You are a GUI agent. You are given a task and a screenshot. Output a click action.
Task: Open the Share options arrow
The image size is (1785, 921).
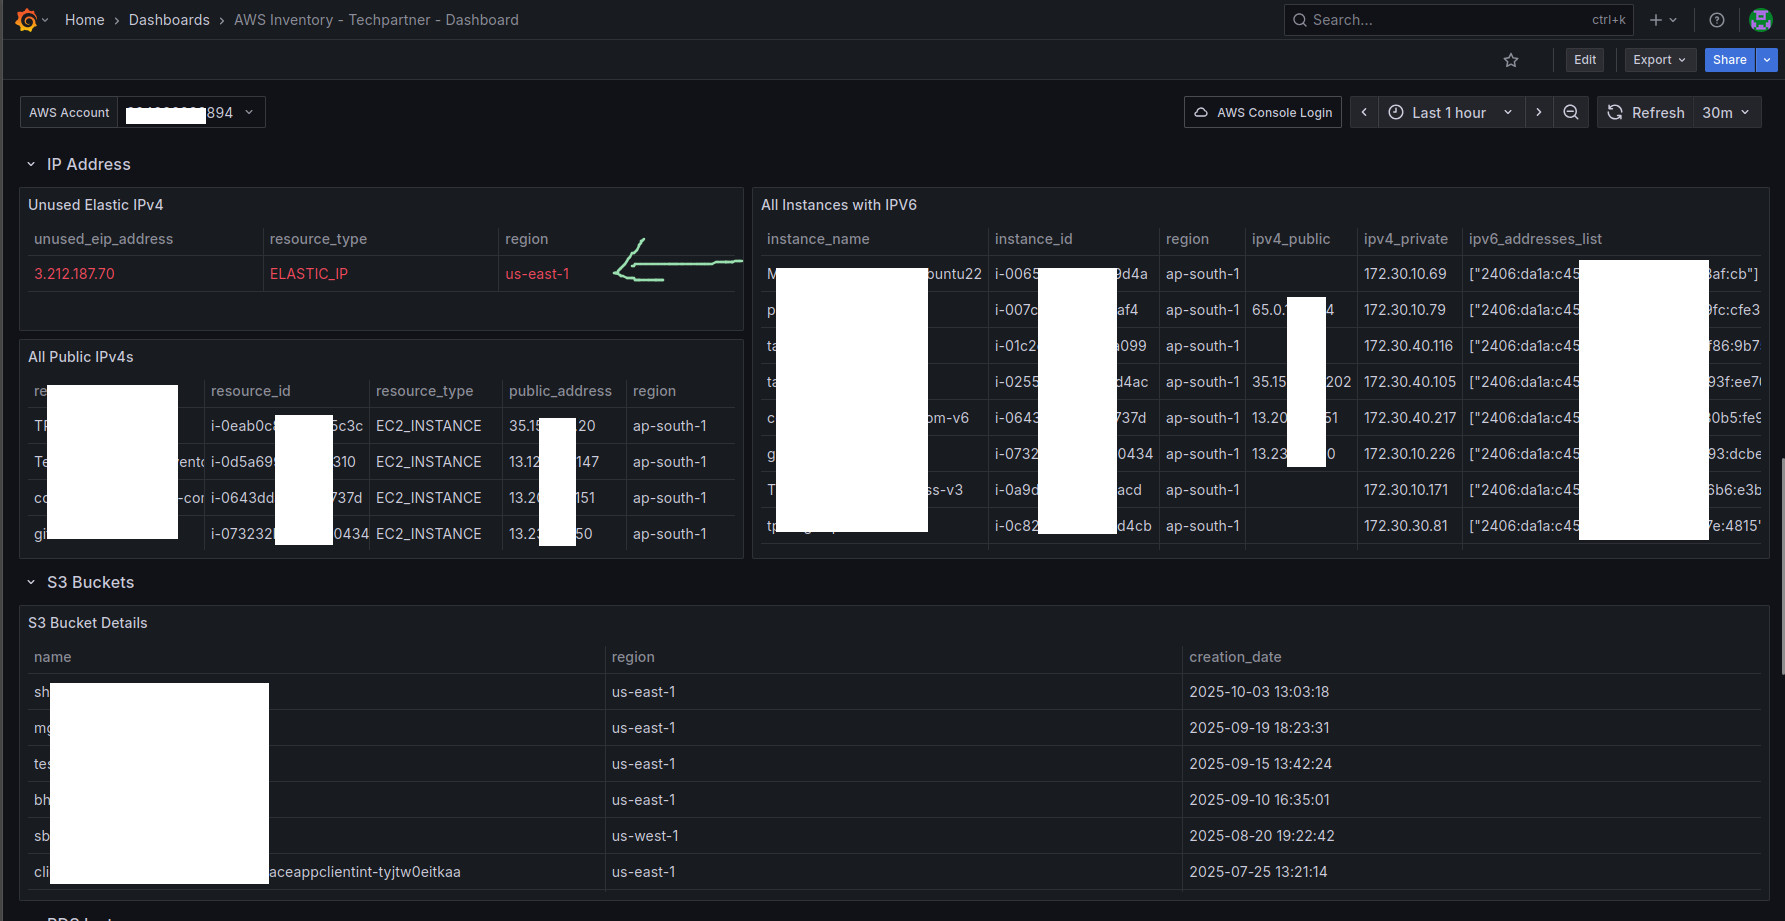pyautogui.click(x=1767, y=60)
